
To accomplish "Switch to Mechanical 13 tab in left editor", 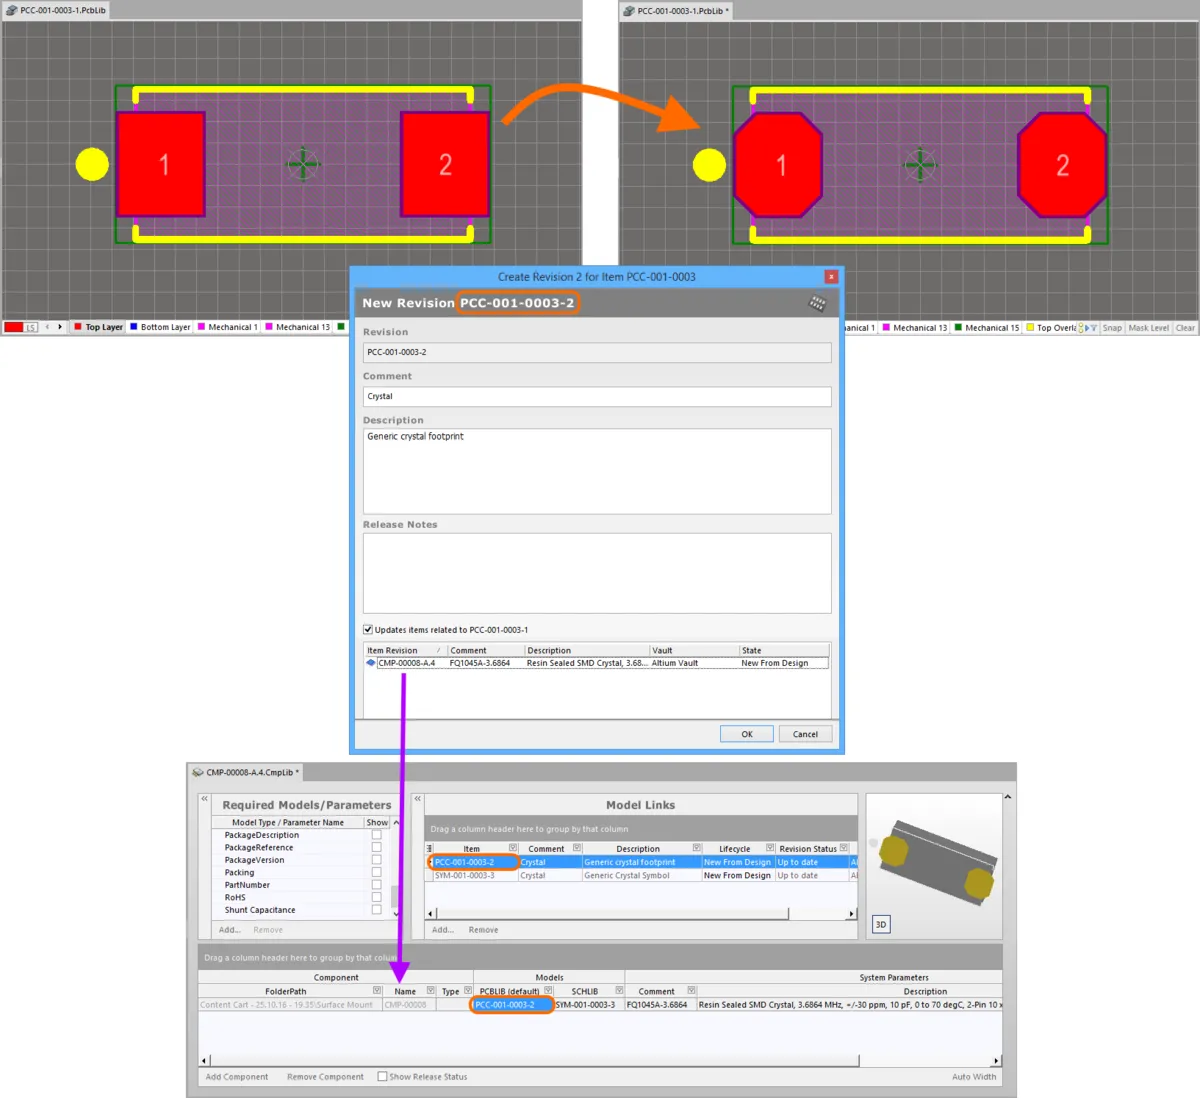I will click(297, 327).
